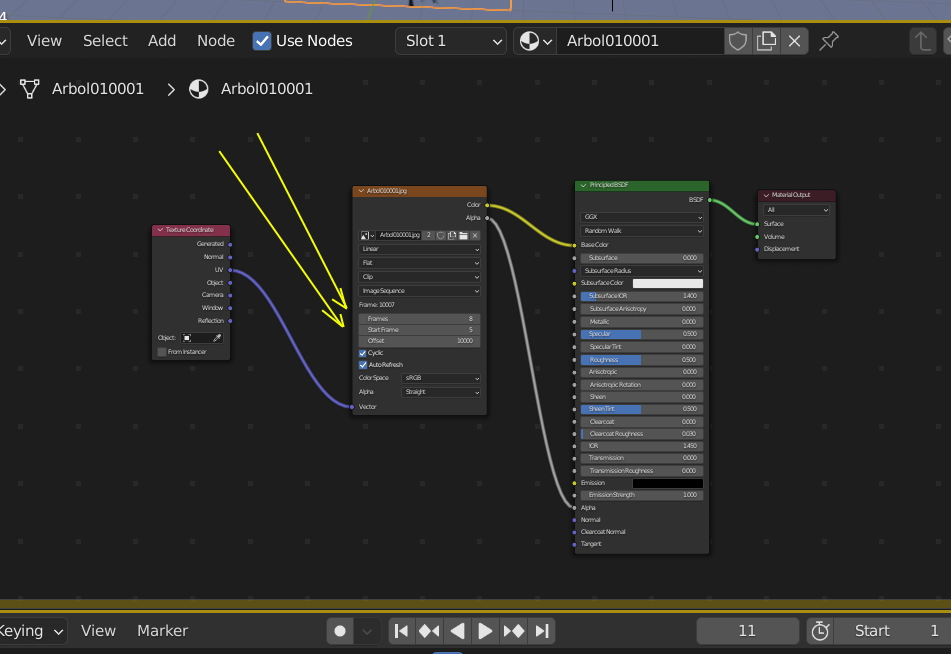Toggle the fake user shield icon
The width and height of the screenshot is (951, 654).
point(738,41)
